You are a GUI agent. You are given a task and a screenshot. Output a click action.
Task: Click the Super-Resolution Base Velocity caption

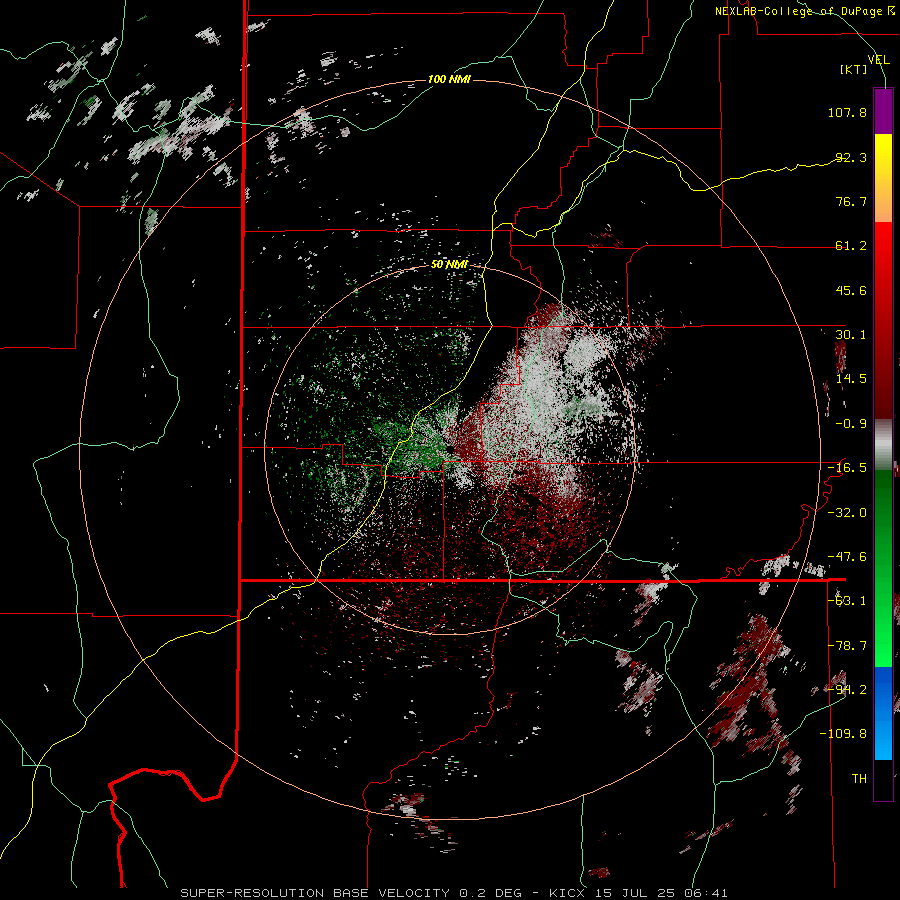coord(453,893)
